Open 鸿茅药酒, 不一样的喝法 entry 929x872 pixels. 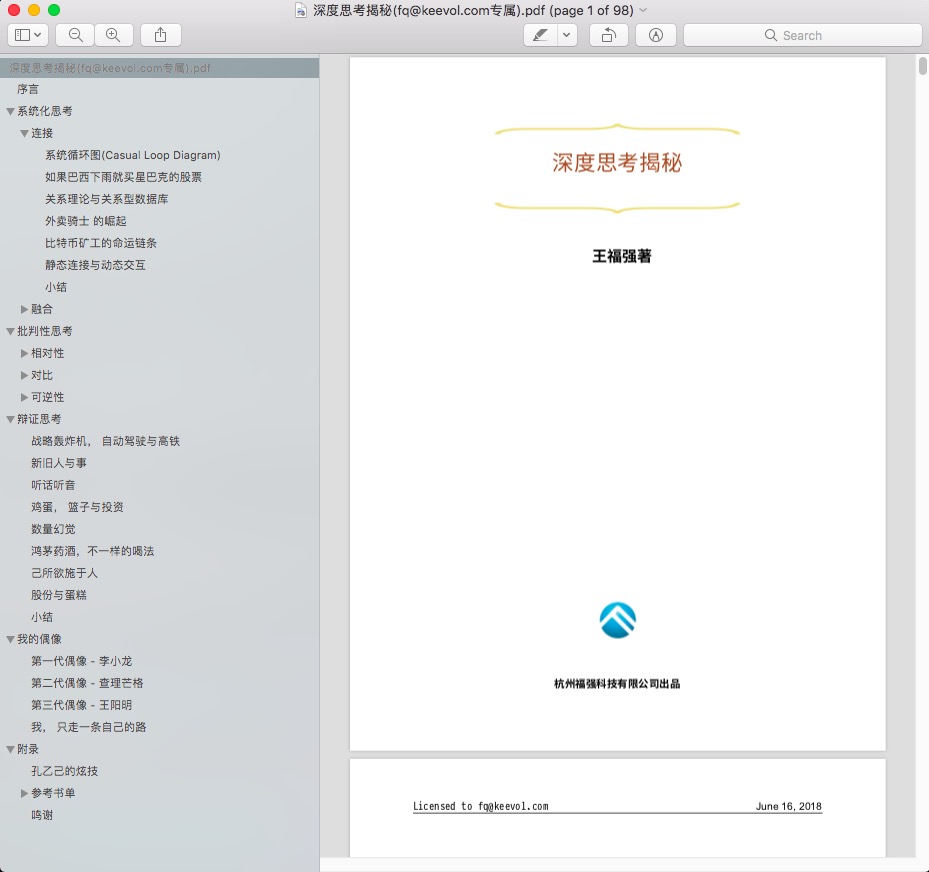tap(92, 551)
